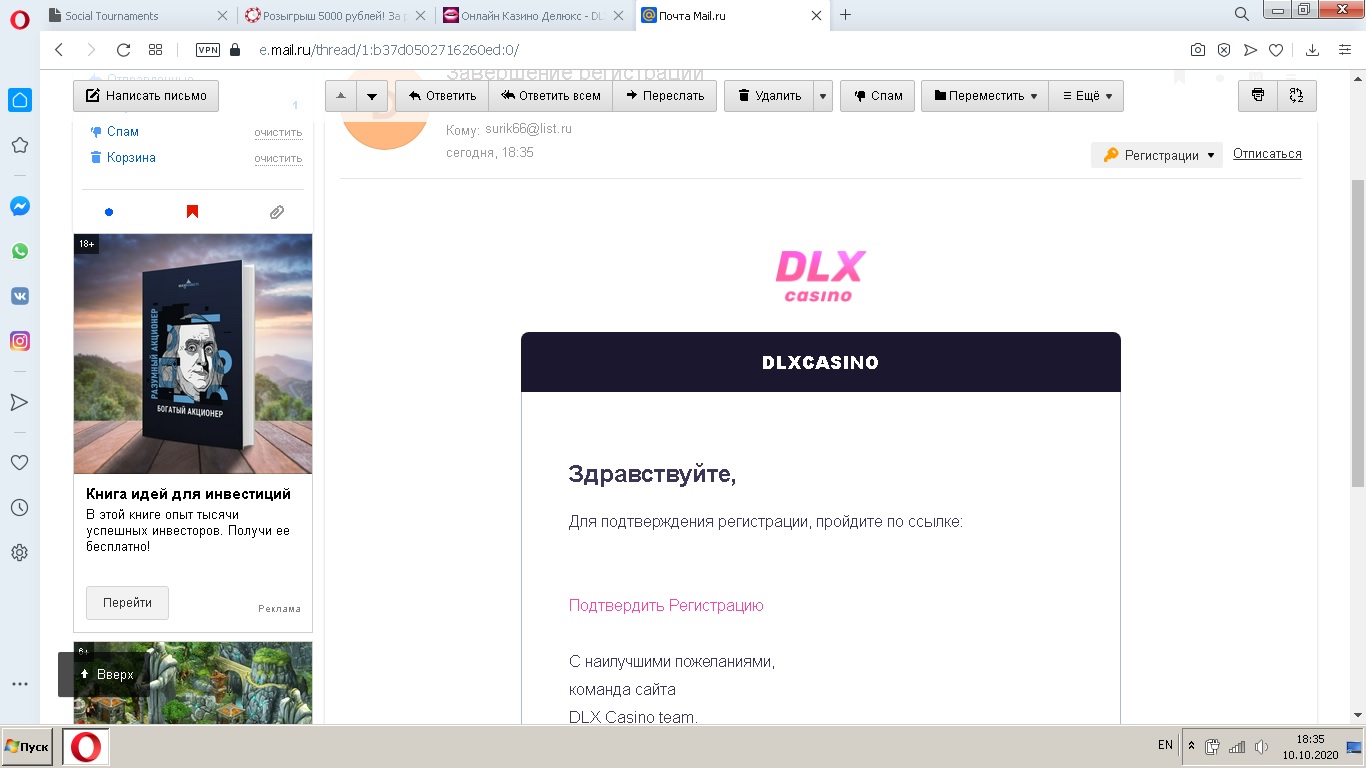Screen dimensions: 1366x768
Task: Delete the email with Удалить
Action: pyautogui.click(x=769, y=96)
